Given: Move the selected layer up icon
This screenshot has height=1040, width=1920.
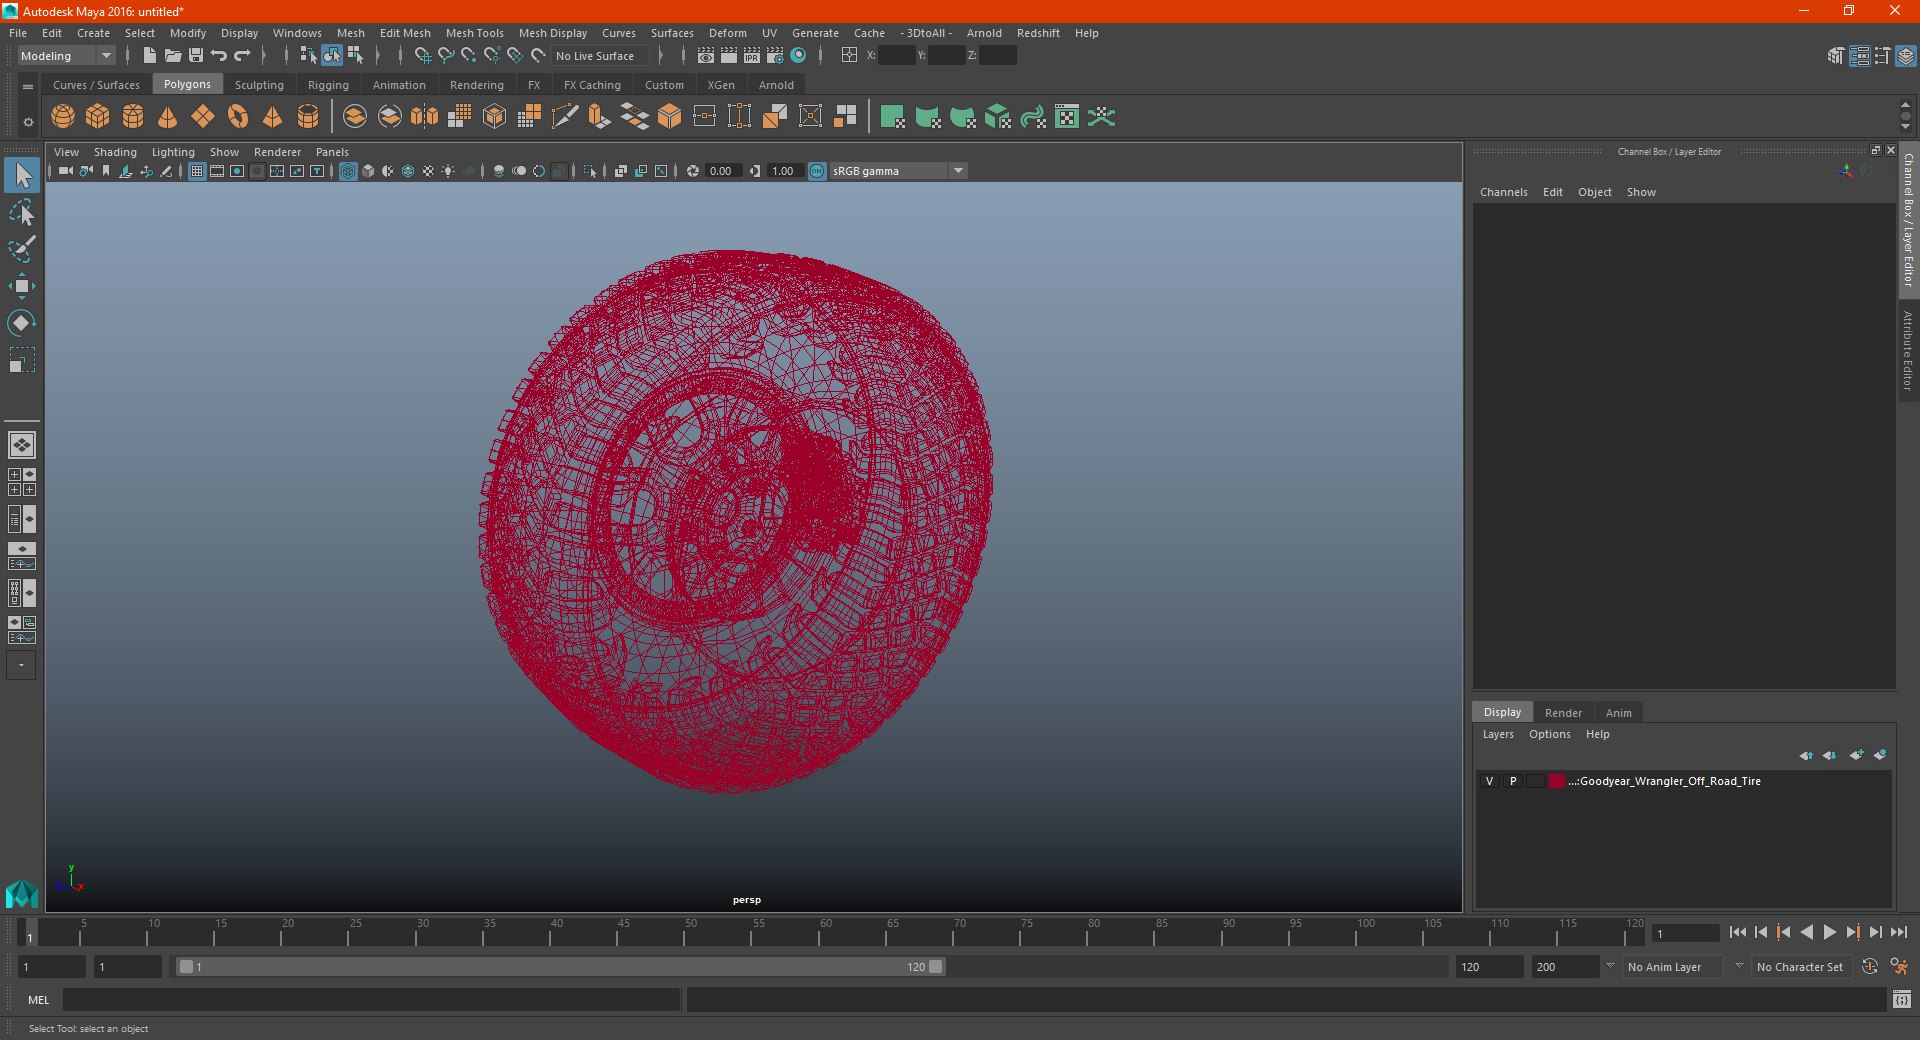Looking at the screenshot, I should point(1806,755).
